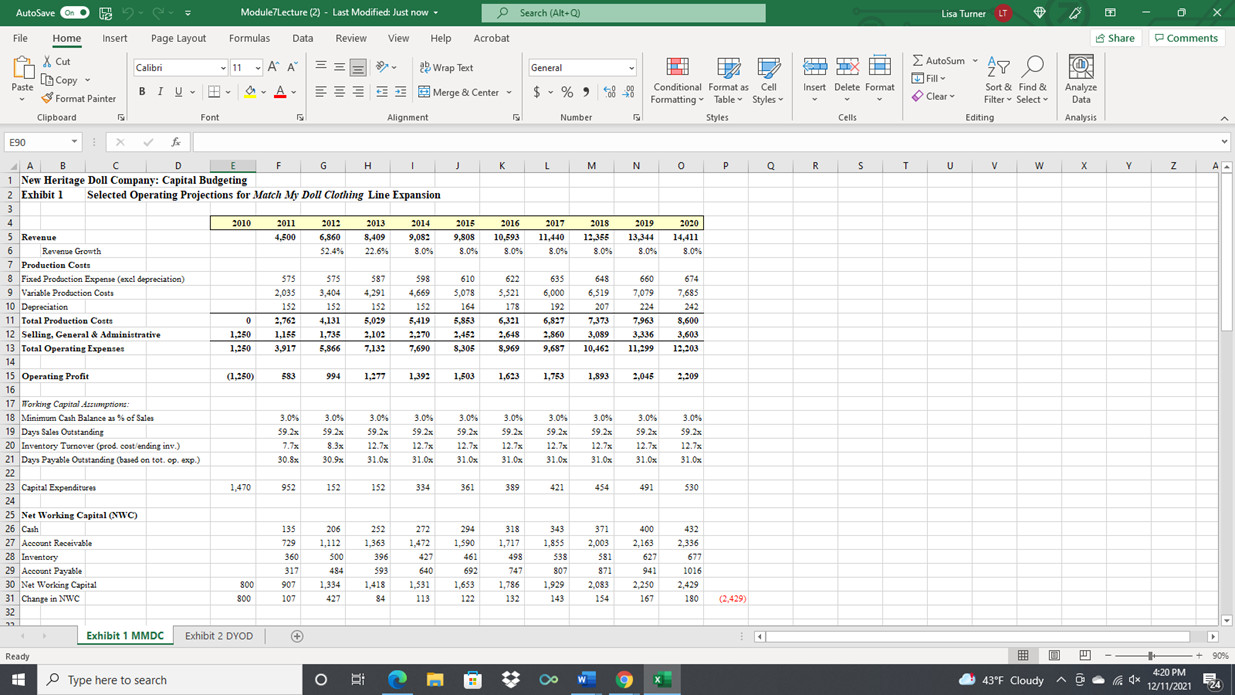This screenshot has width=1235, height=695.
Task: Apply the red Font Color
Action: (280, 92)
